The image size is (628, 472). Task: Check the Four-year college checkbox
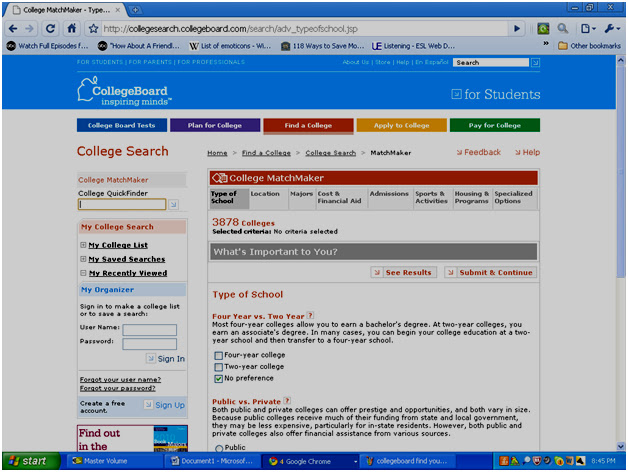tap(218, 355)
